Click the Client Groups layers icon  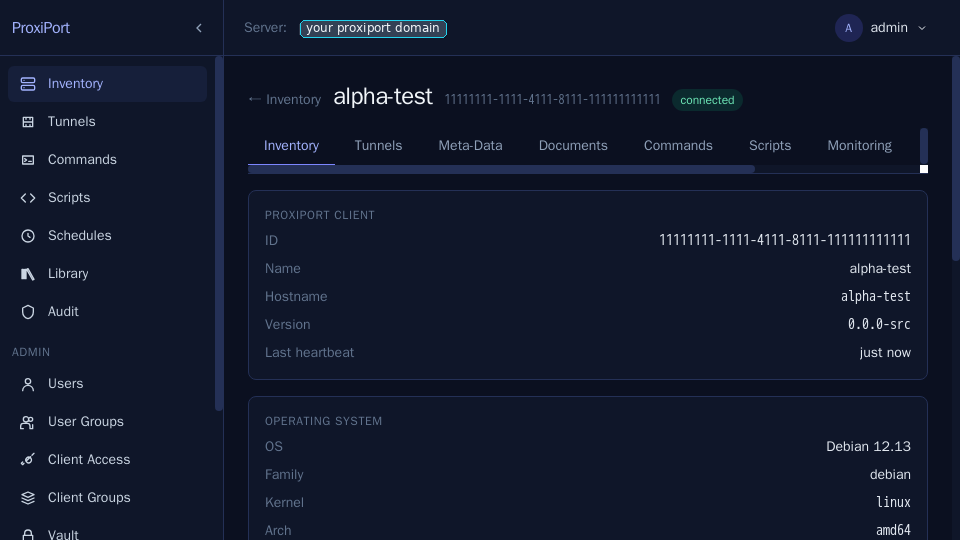(x=28, y=498)
